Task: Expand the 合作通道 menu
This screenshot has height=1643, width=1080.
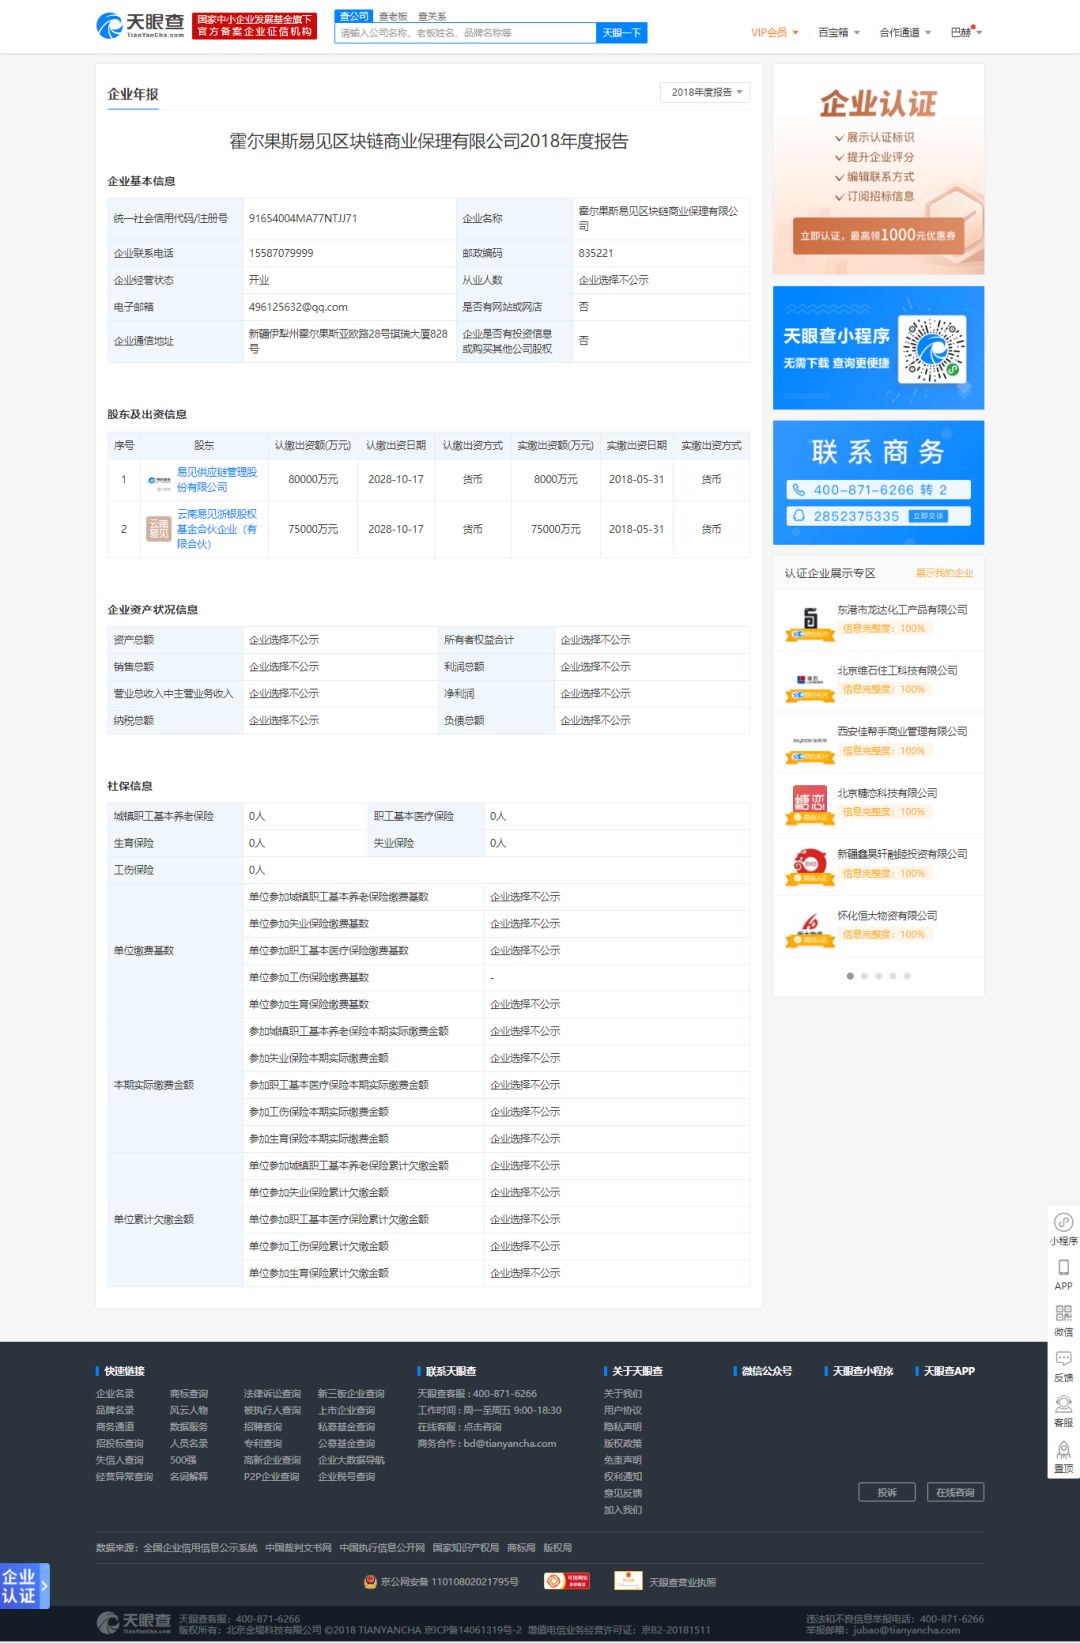Action: point(905,33)
